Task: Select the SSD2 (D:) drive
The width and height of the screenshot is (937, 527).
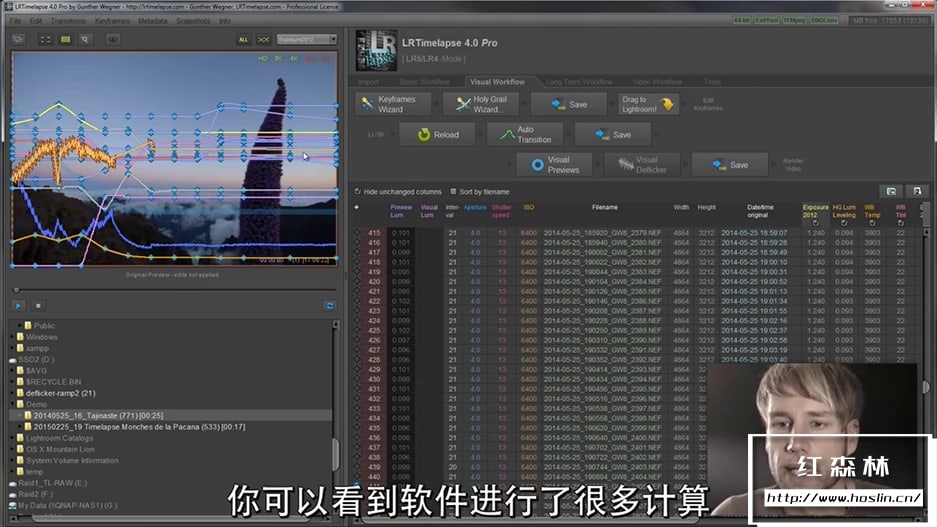Action: [x=32, y=360]
